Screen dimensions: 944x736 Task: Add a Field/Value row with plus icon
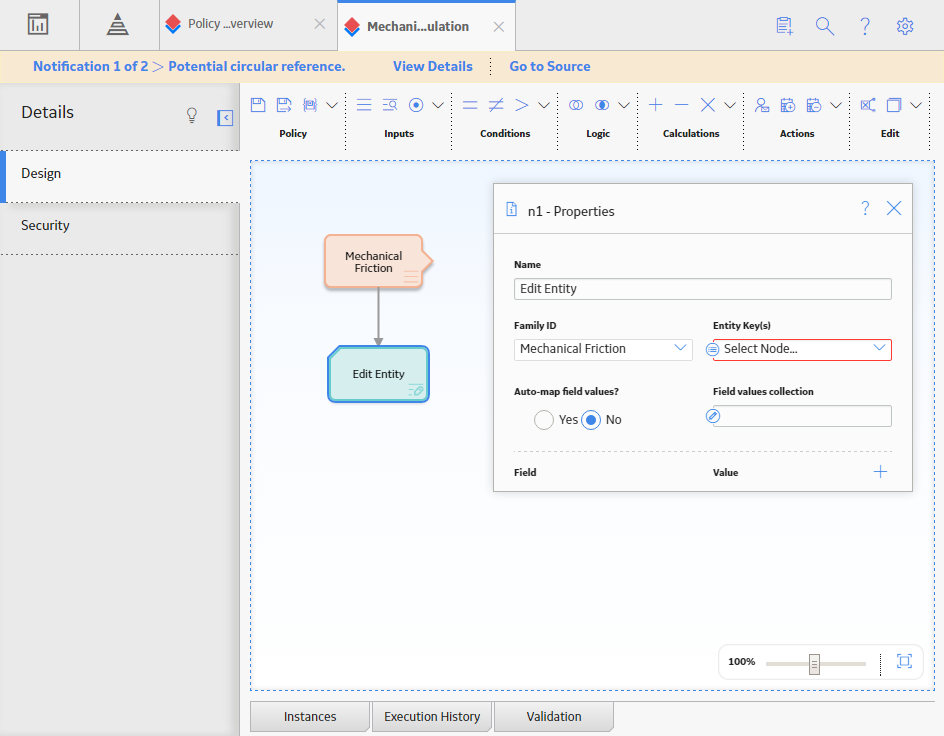[880, 472]
